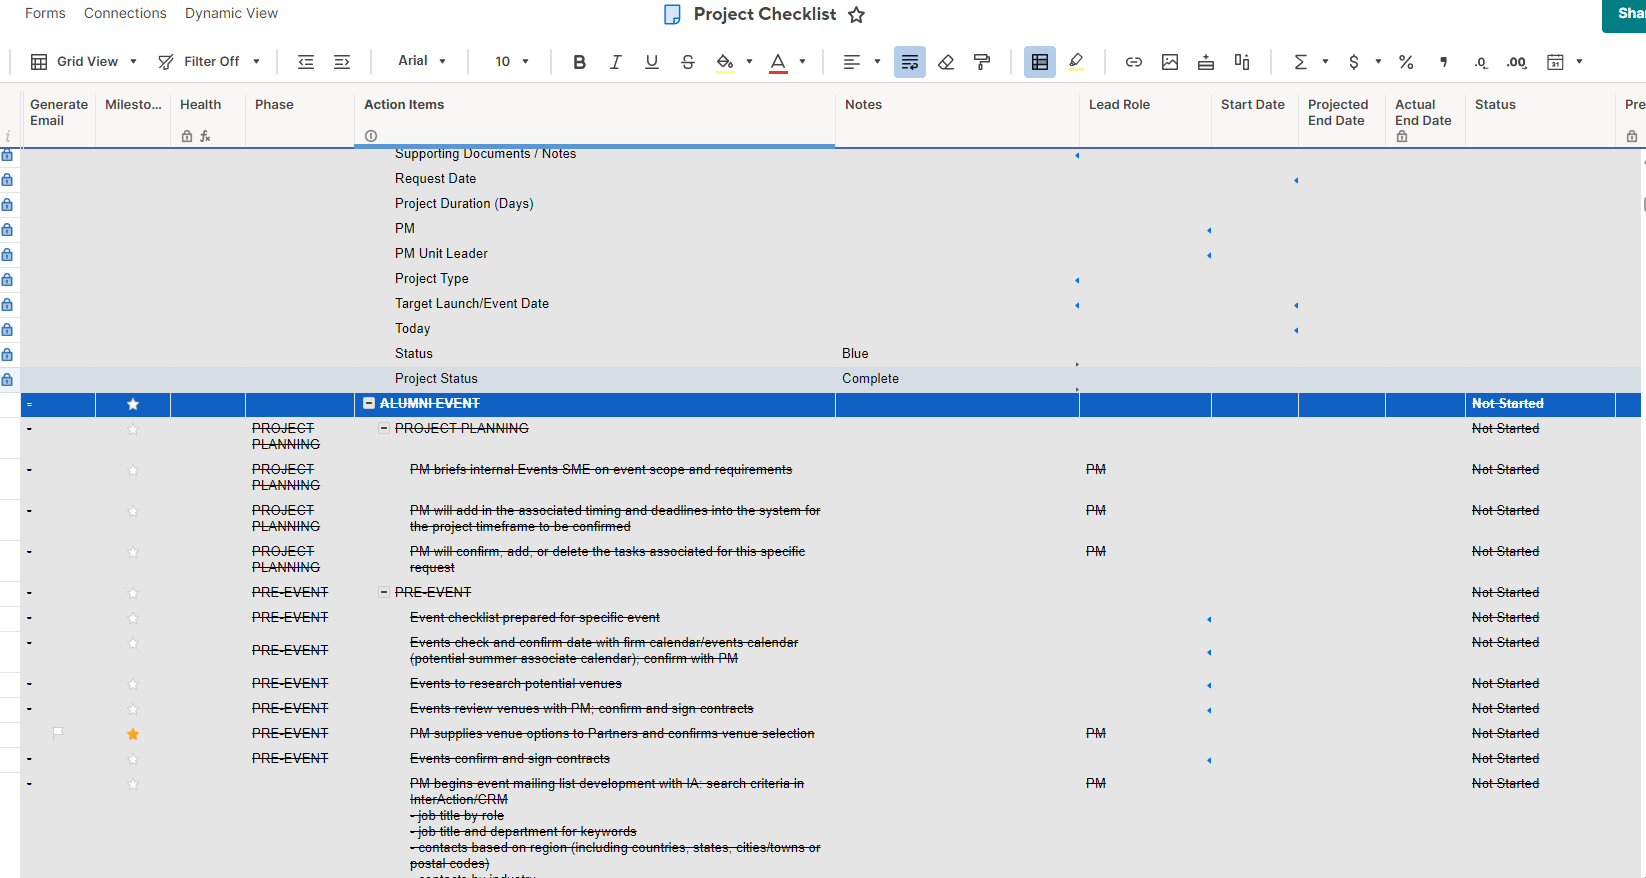
Task: Click the fill color bucket swatch
Action: [x=725, y=62]
